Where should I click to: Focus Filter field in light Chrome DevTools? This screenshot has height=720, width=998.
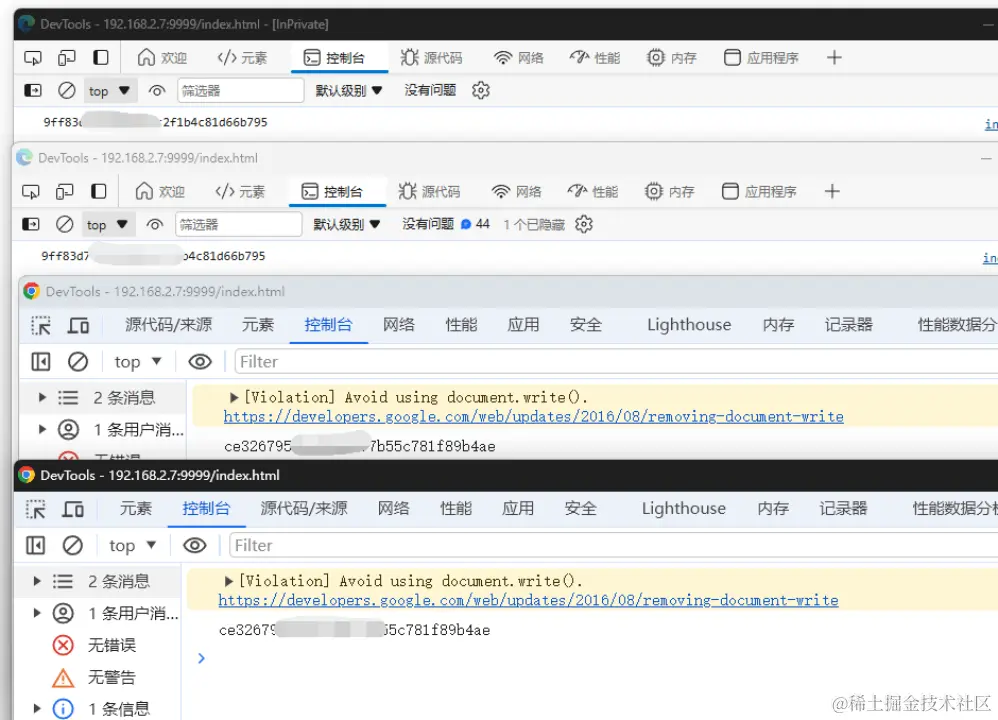(616, 362)
